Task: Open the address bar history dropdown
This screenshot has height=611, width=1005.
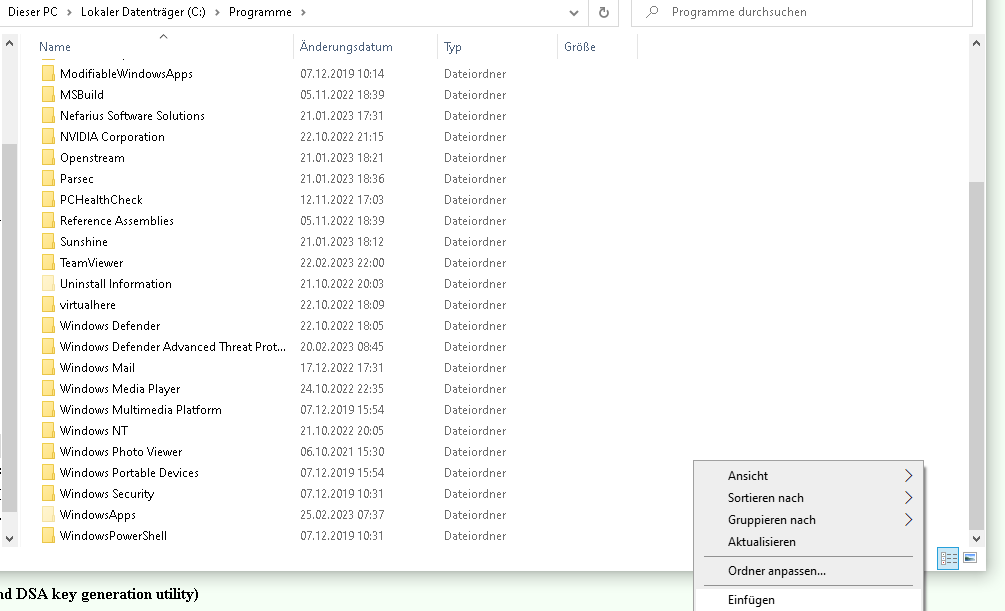Action: point(573,12)
